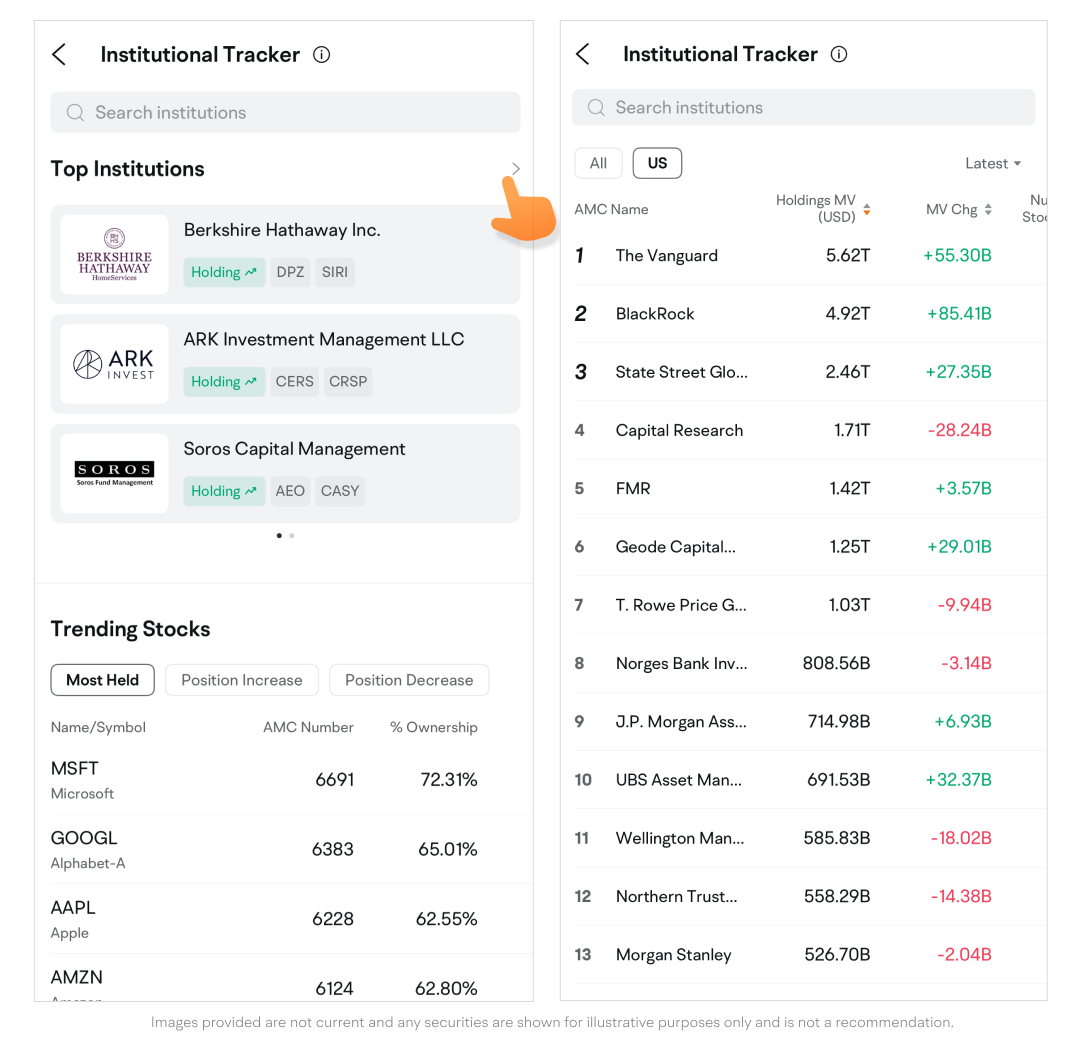Open Northern Trust... row
The image size is (1080, 1052).
[x=811, y=896]
